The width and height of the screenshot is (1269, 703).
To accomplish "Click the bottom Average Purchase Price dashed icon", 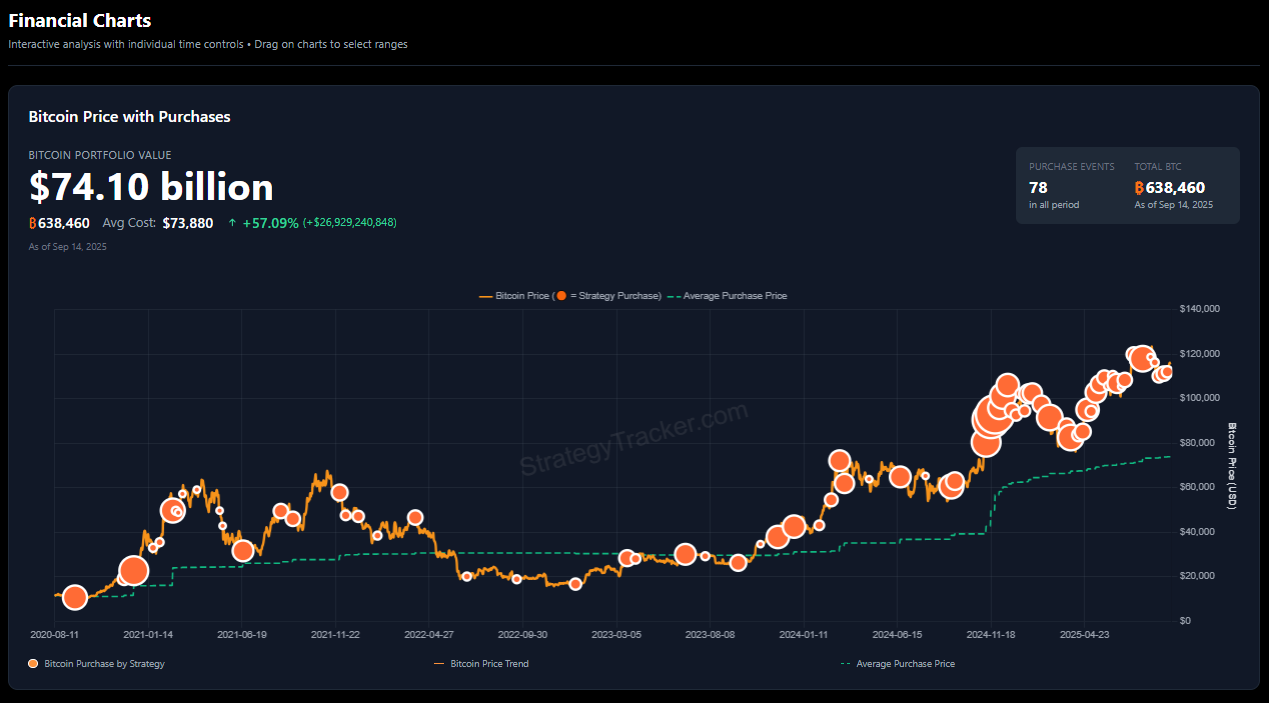I will click(x=846, y=664).
